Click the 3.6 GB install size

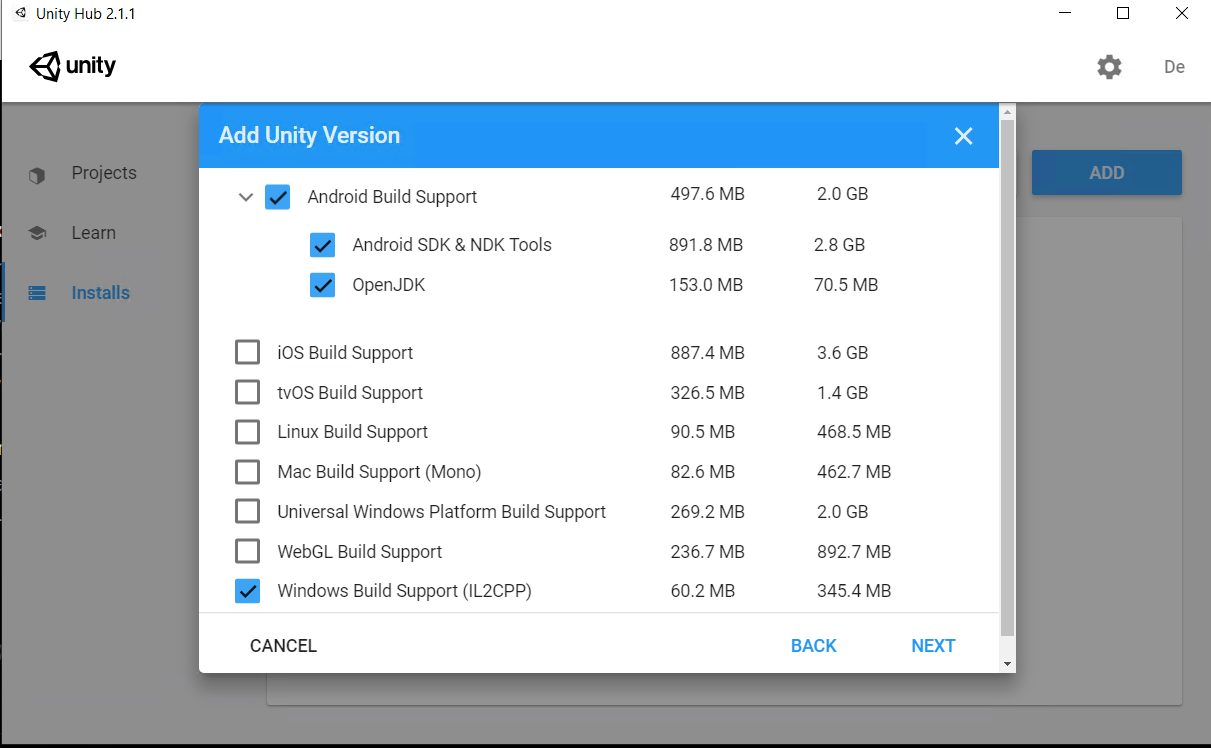coord(842,352)
